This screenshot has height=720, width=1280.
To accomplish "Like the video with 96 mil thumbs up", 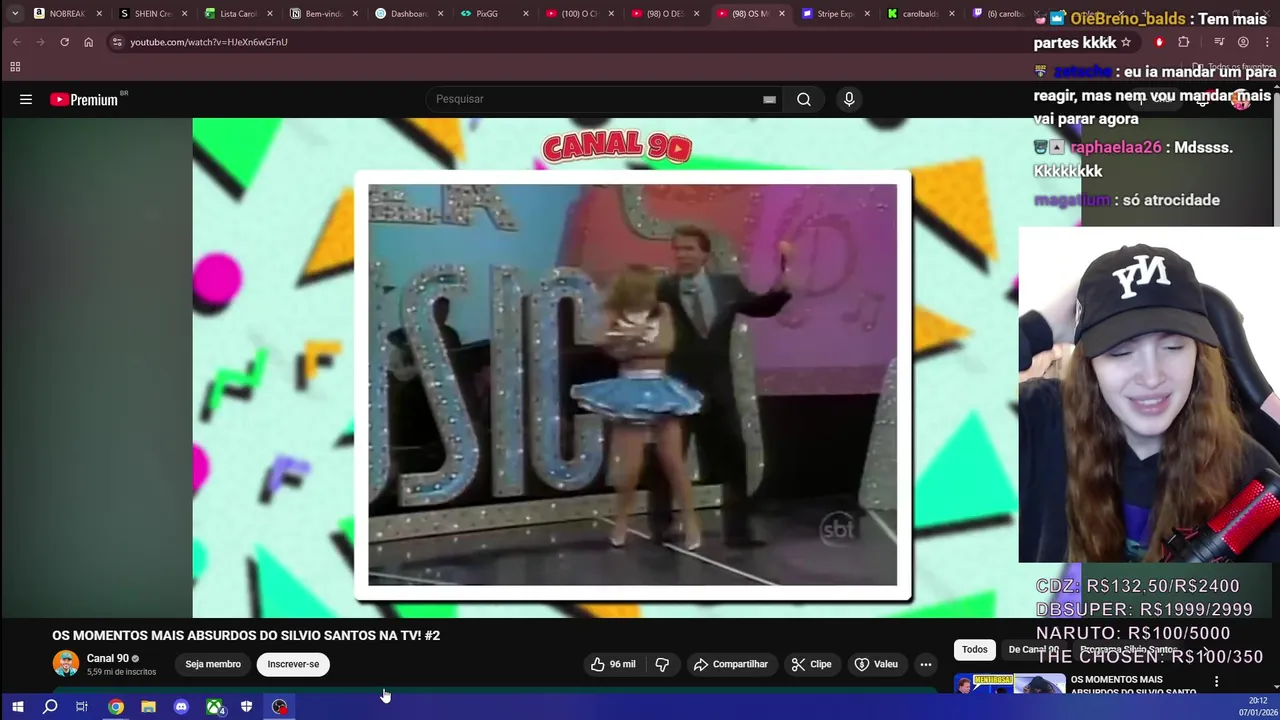I will (x=613, y=664).
